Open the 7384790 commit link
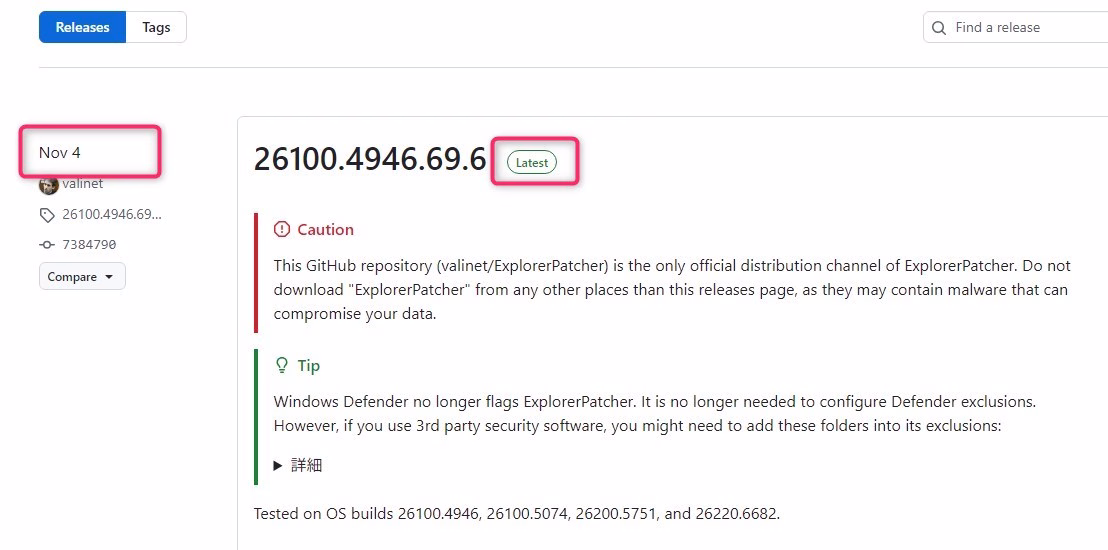The width and height of the screenshot is (1108, 550). click(96, 244)
